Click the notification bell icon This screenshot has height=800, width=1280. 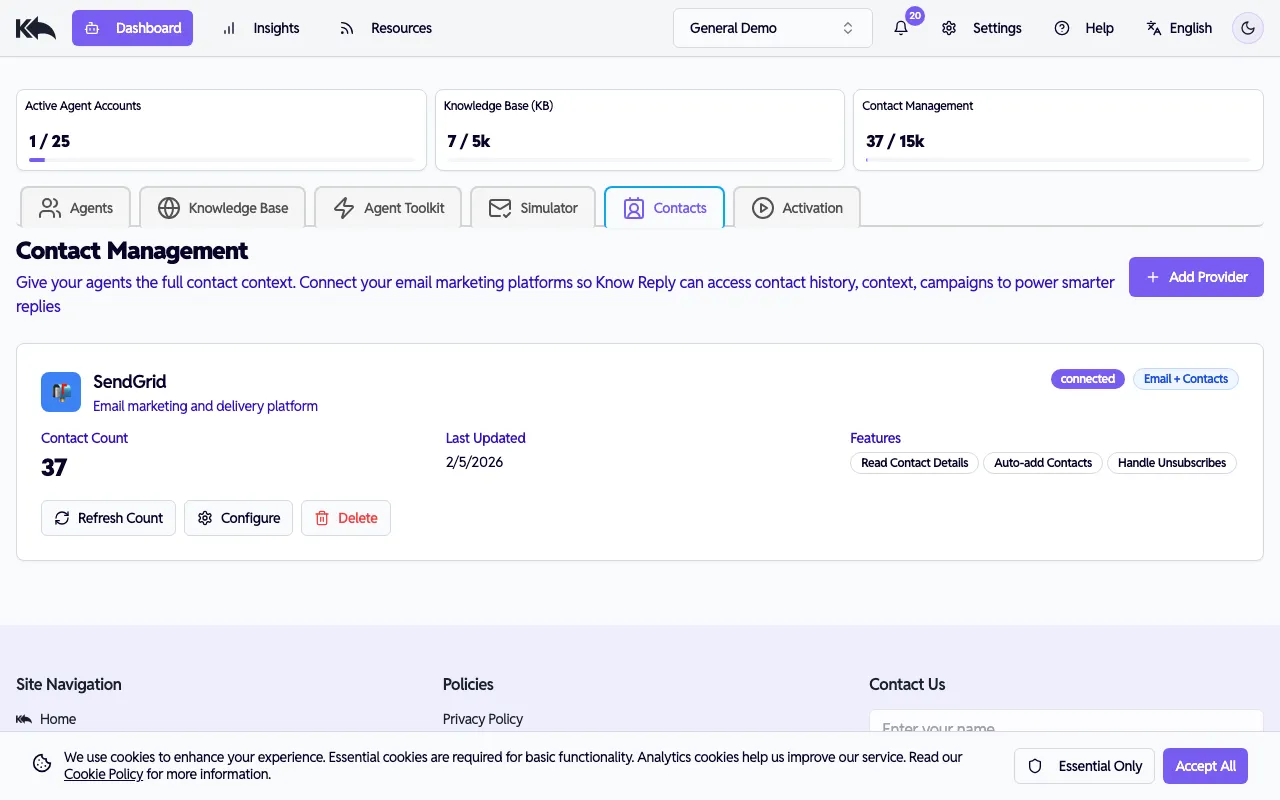901,28
